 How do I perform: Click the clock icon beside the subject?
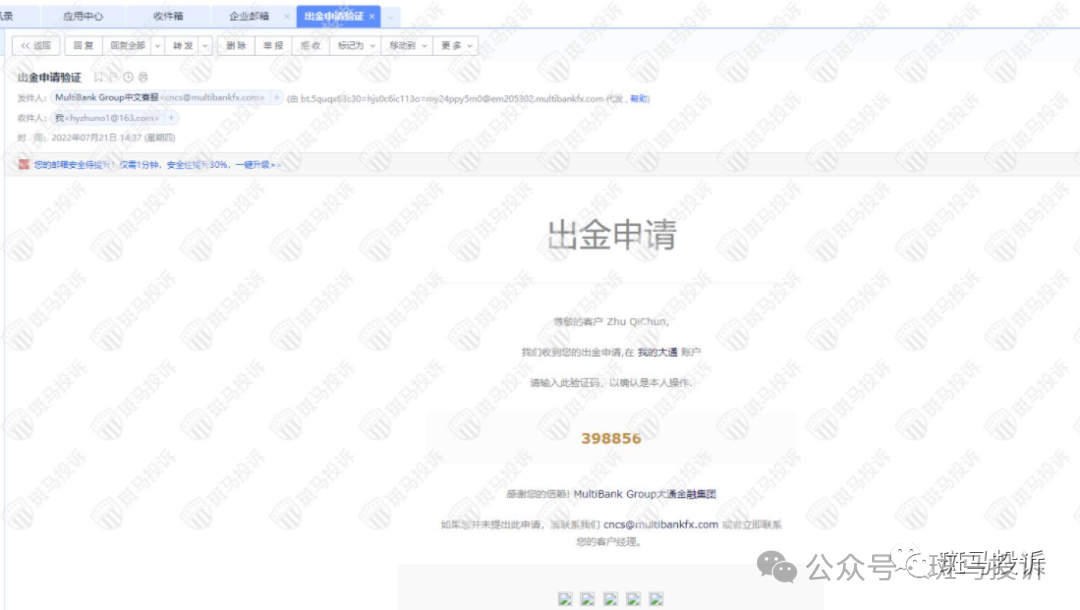128,77
